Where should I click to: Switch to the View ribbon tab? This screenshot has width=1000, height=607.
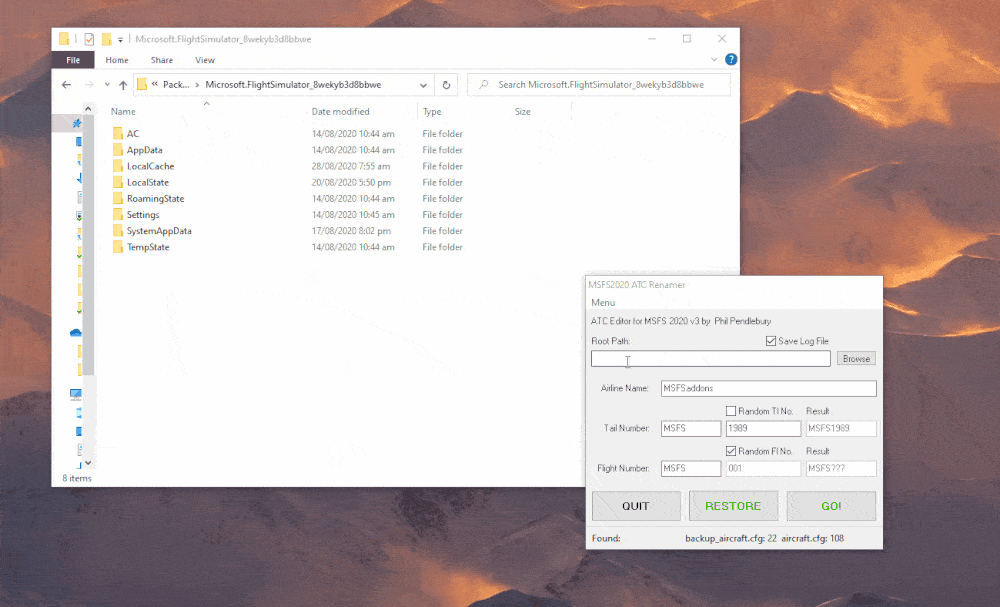(x=205, y=60)
